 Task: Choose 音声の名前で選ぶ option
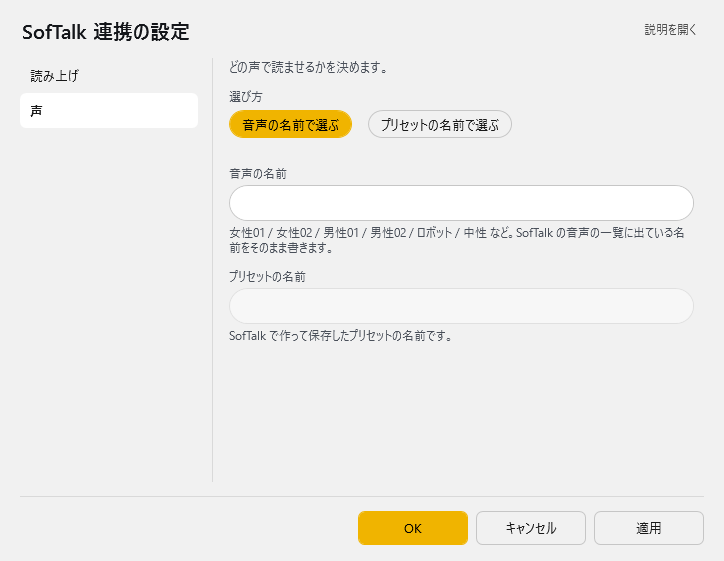point(290,125)
